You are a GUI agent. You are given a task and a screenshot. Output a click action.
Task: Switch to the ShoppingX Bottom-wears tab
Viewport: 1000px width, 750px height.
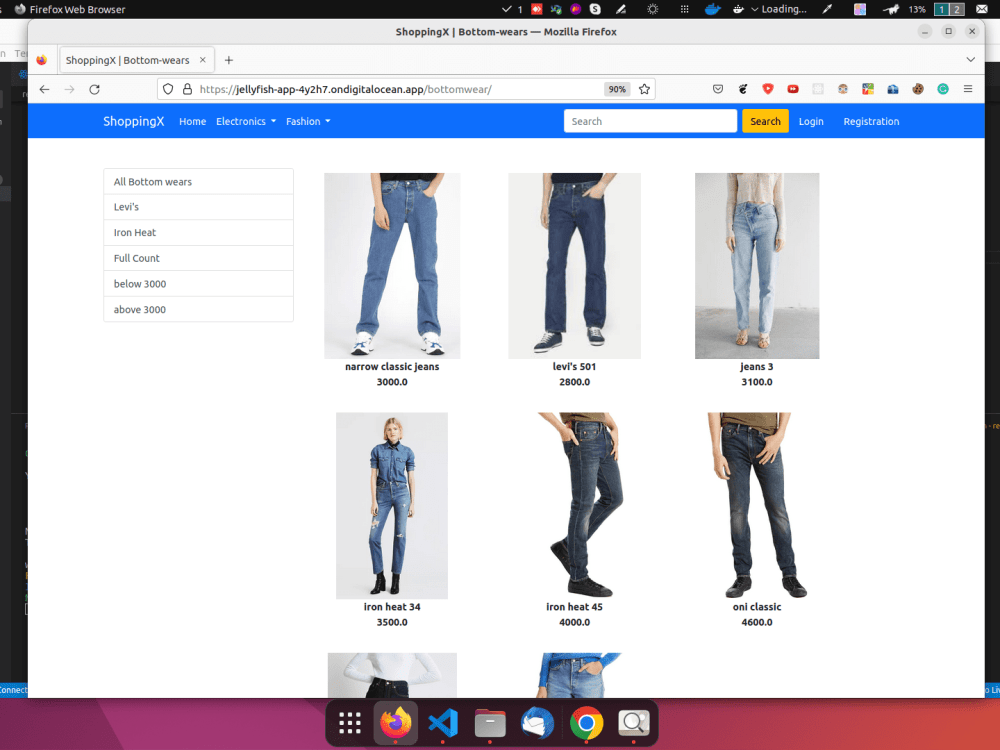pyautogui.click(x=130, y=59)
